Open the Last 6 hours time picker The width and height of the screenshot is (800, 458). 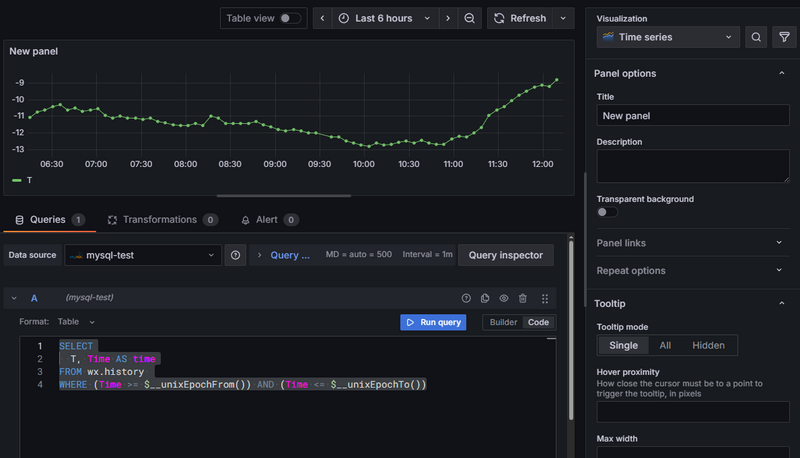point(385,18)
